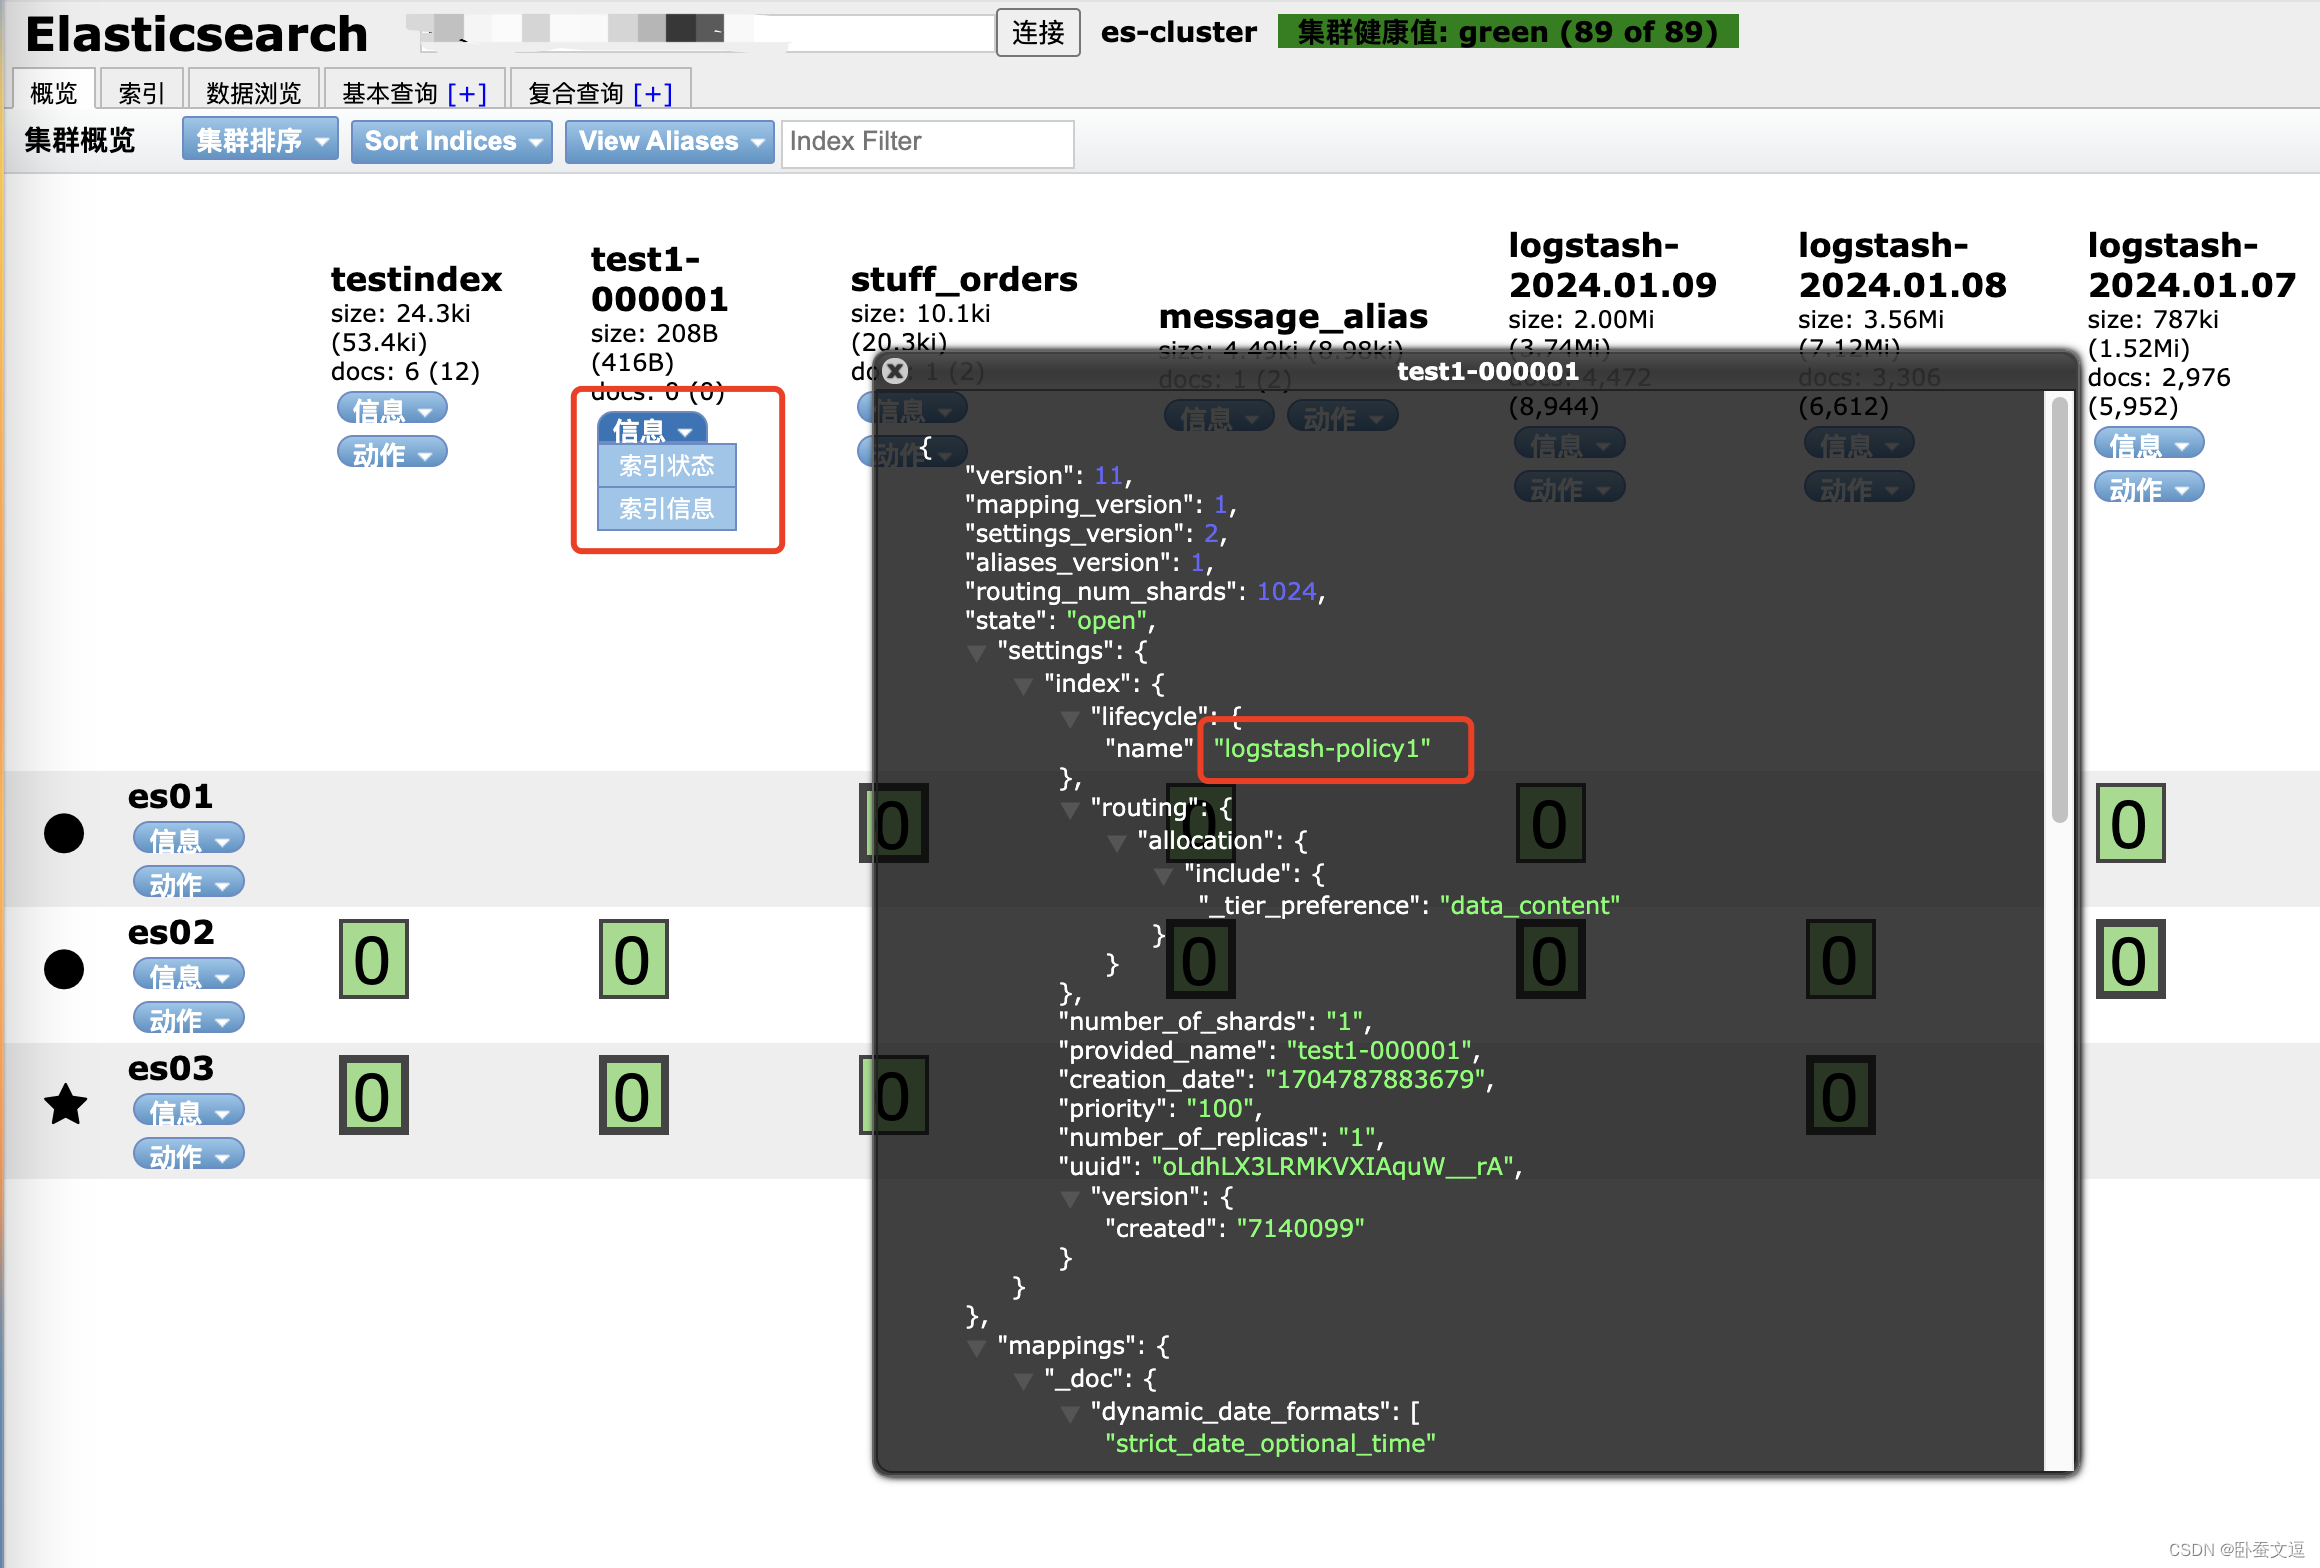Click the "logstash-policy1" value
This screenshot has height=1568, width=2320.
coord(1321,749)
